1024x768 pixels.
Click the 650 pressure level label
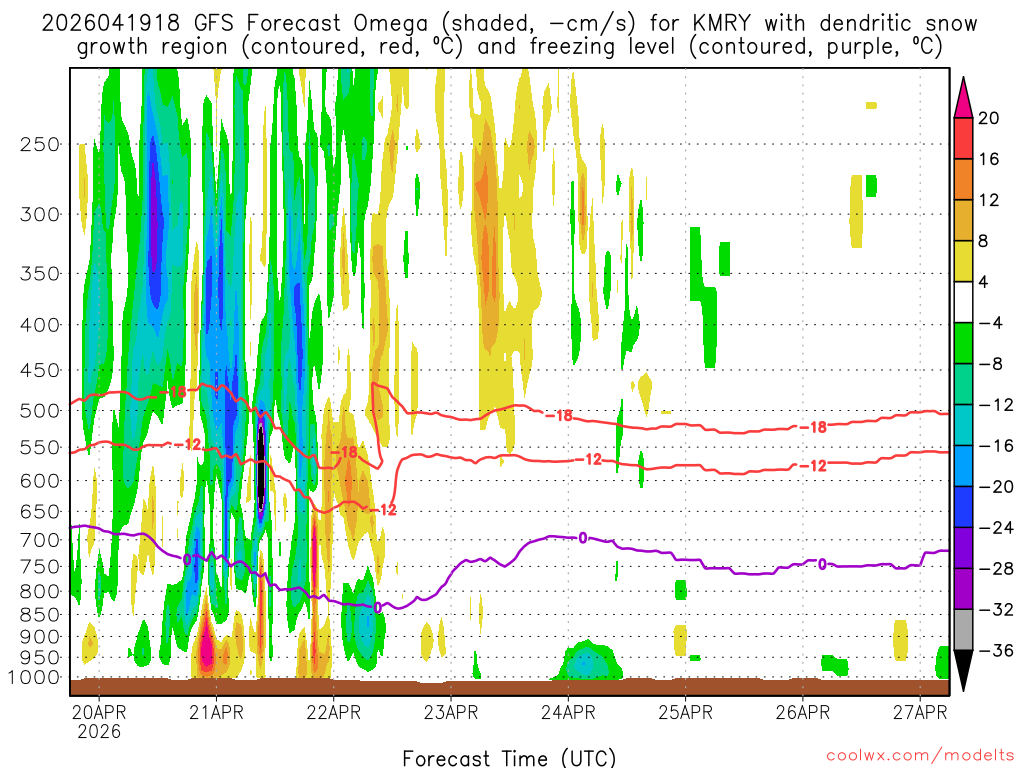click(x=40, y=511)
